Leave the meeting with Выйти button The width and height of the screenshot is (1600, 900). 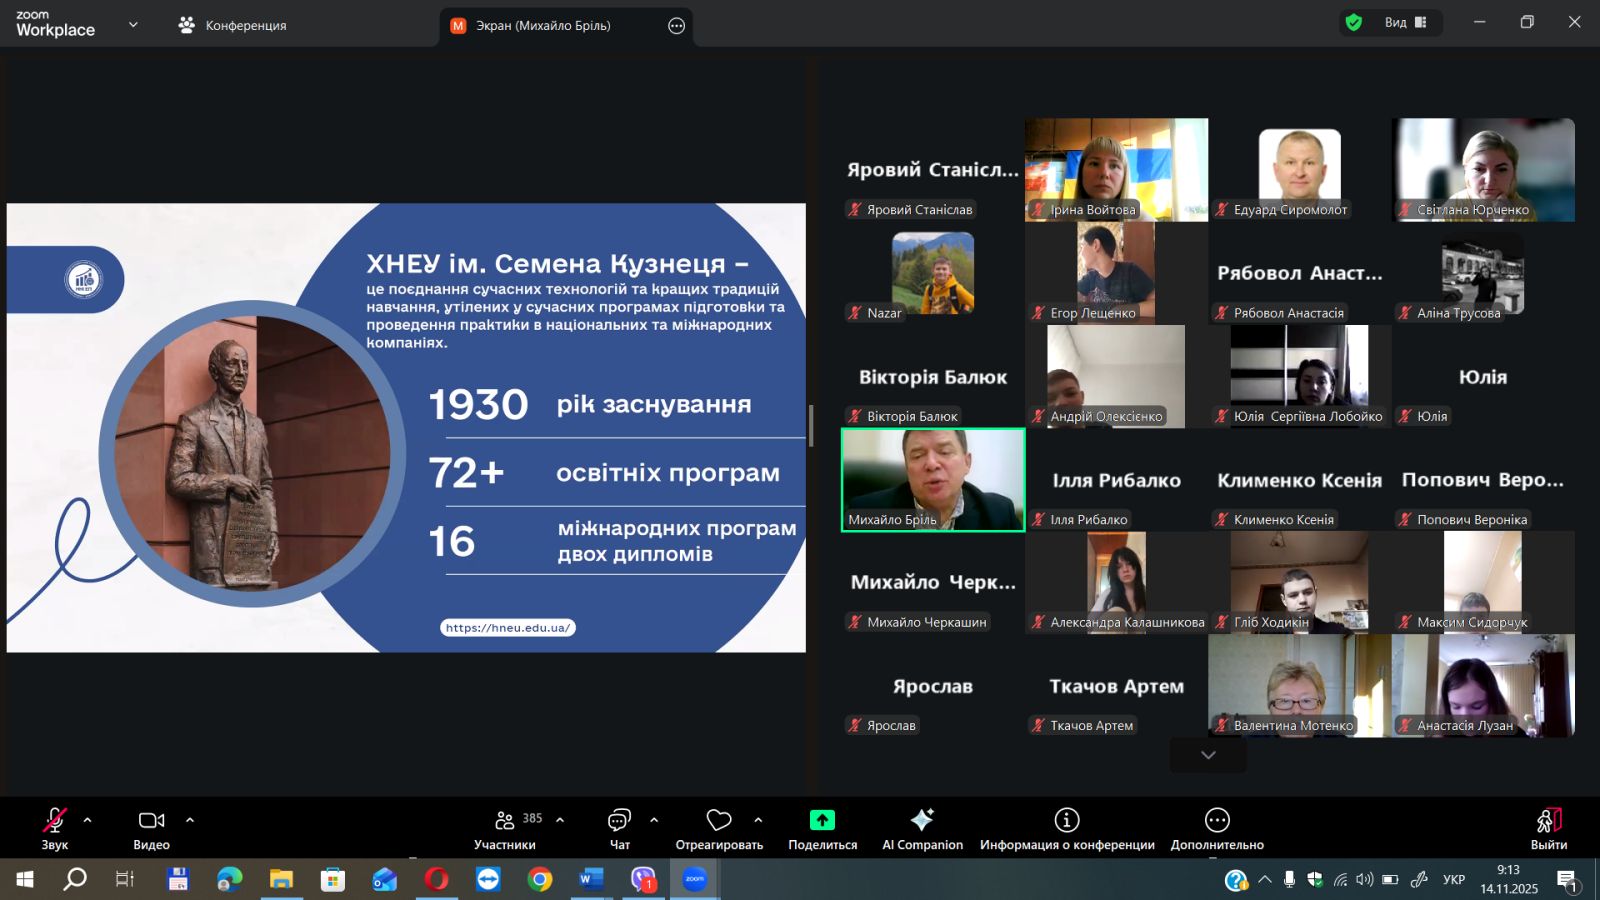coord(1548,828)
